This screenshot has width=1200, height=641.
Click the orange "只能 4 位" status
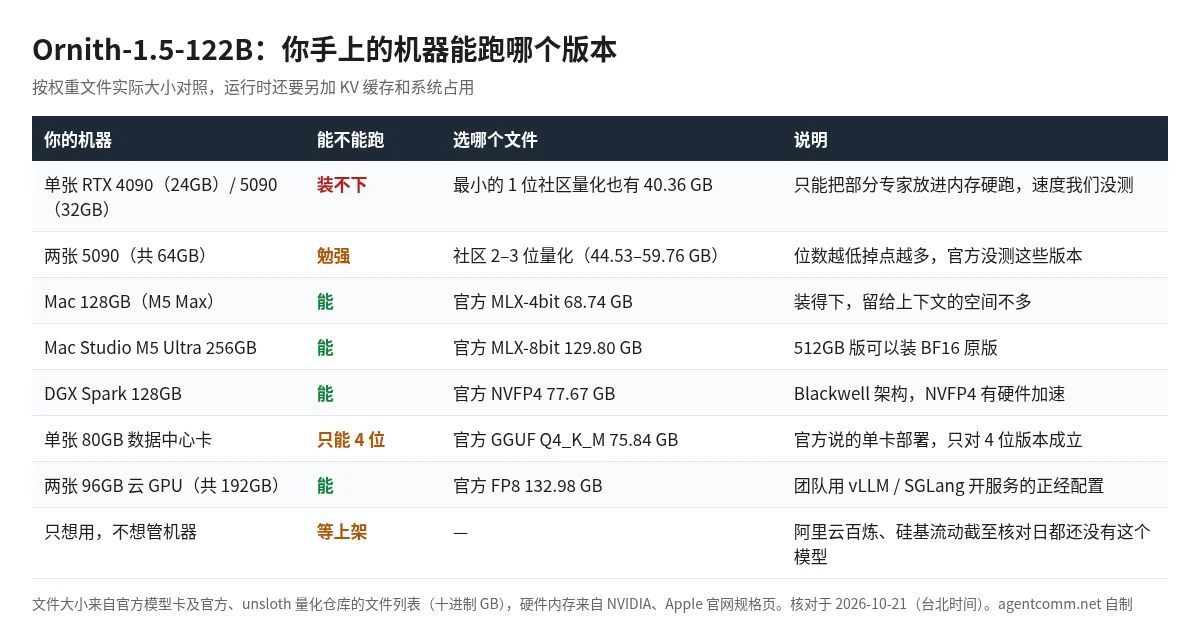351,439
